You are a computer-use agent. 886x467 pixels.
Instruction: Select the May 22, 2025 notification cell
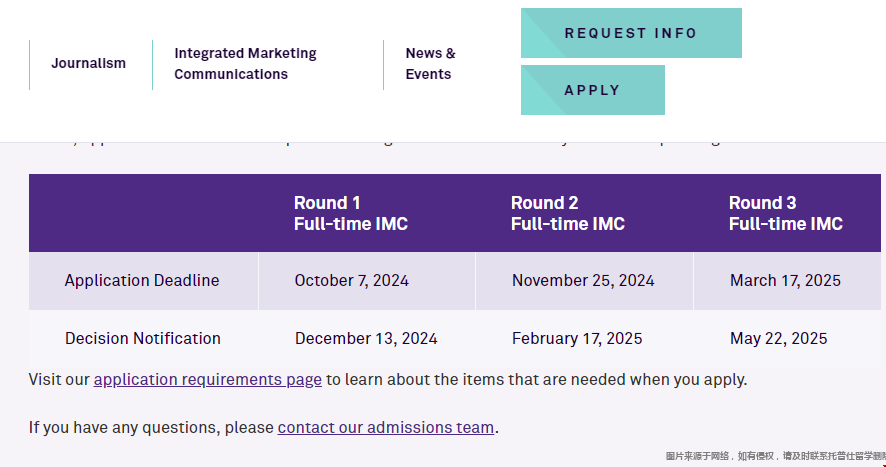779,338
